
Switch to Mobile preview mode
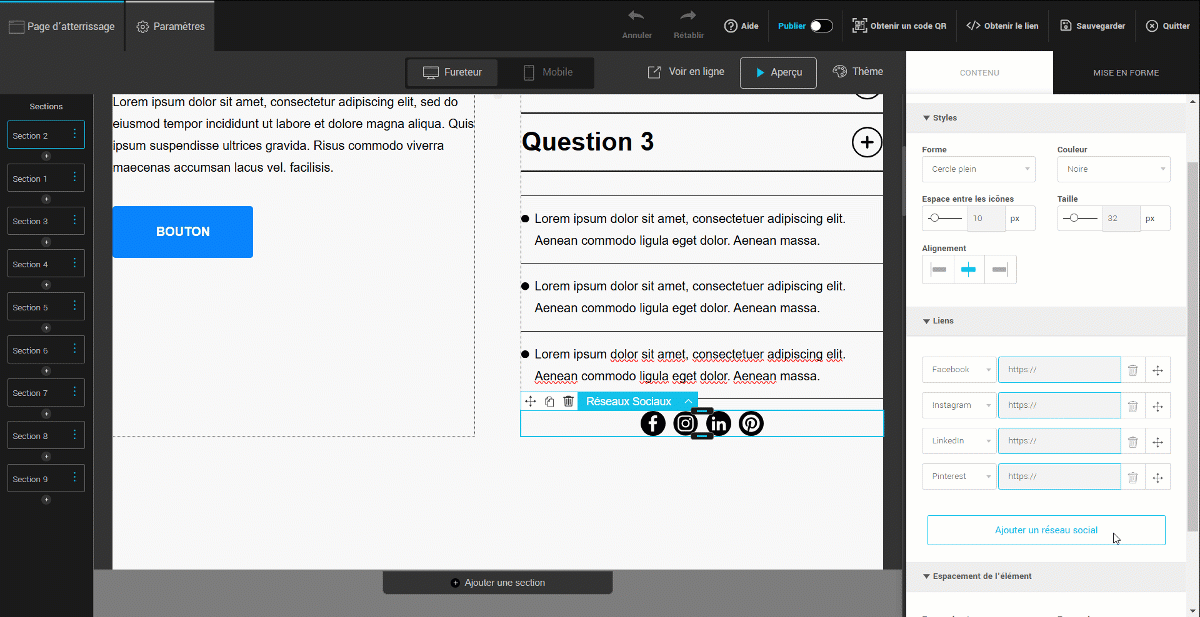[548, 73]
